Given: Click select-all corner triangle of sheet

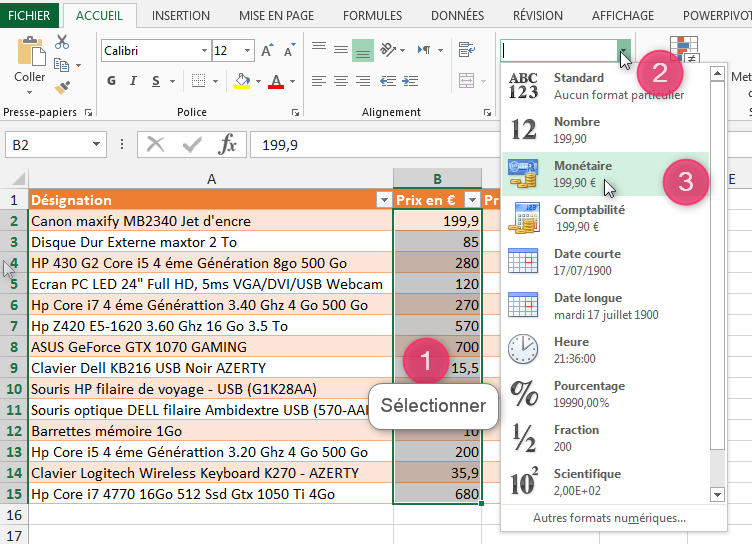Looking at the screenshot, I should click(x=18, y=179).
